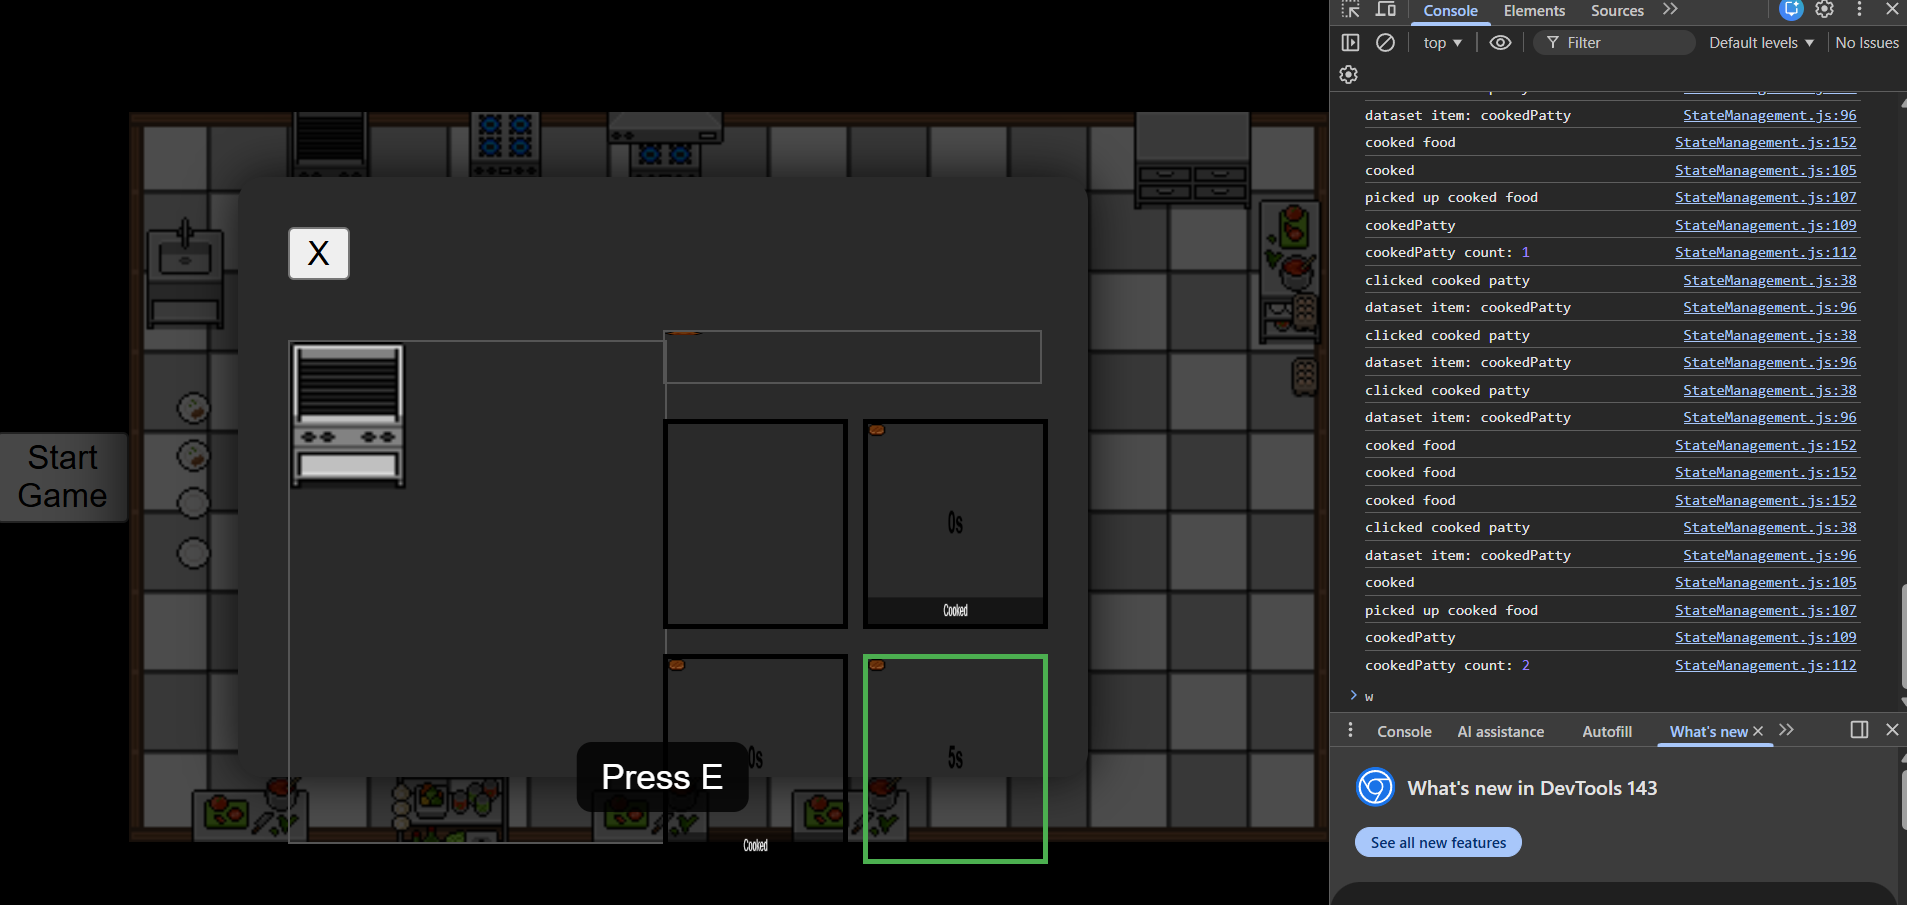Open the AI assistance drawer tab

pyautogui.click(x=1500, y=732)
